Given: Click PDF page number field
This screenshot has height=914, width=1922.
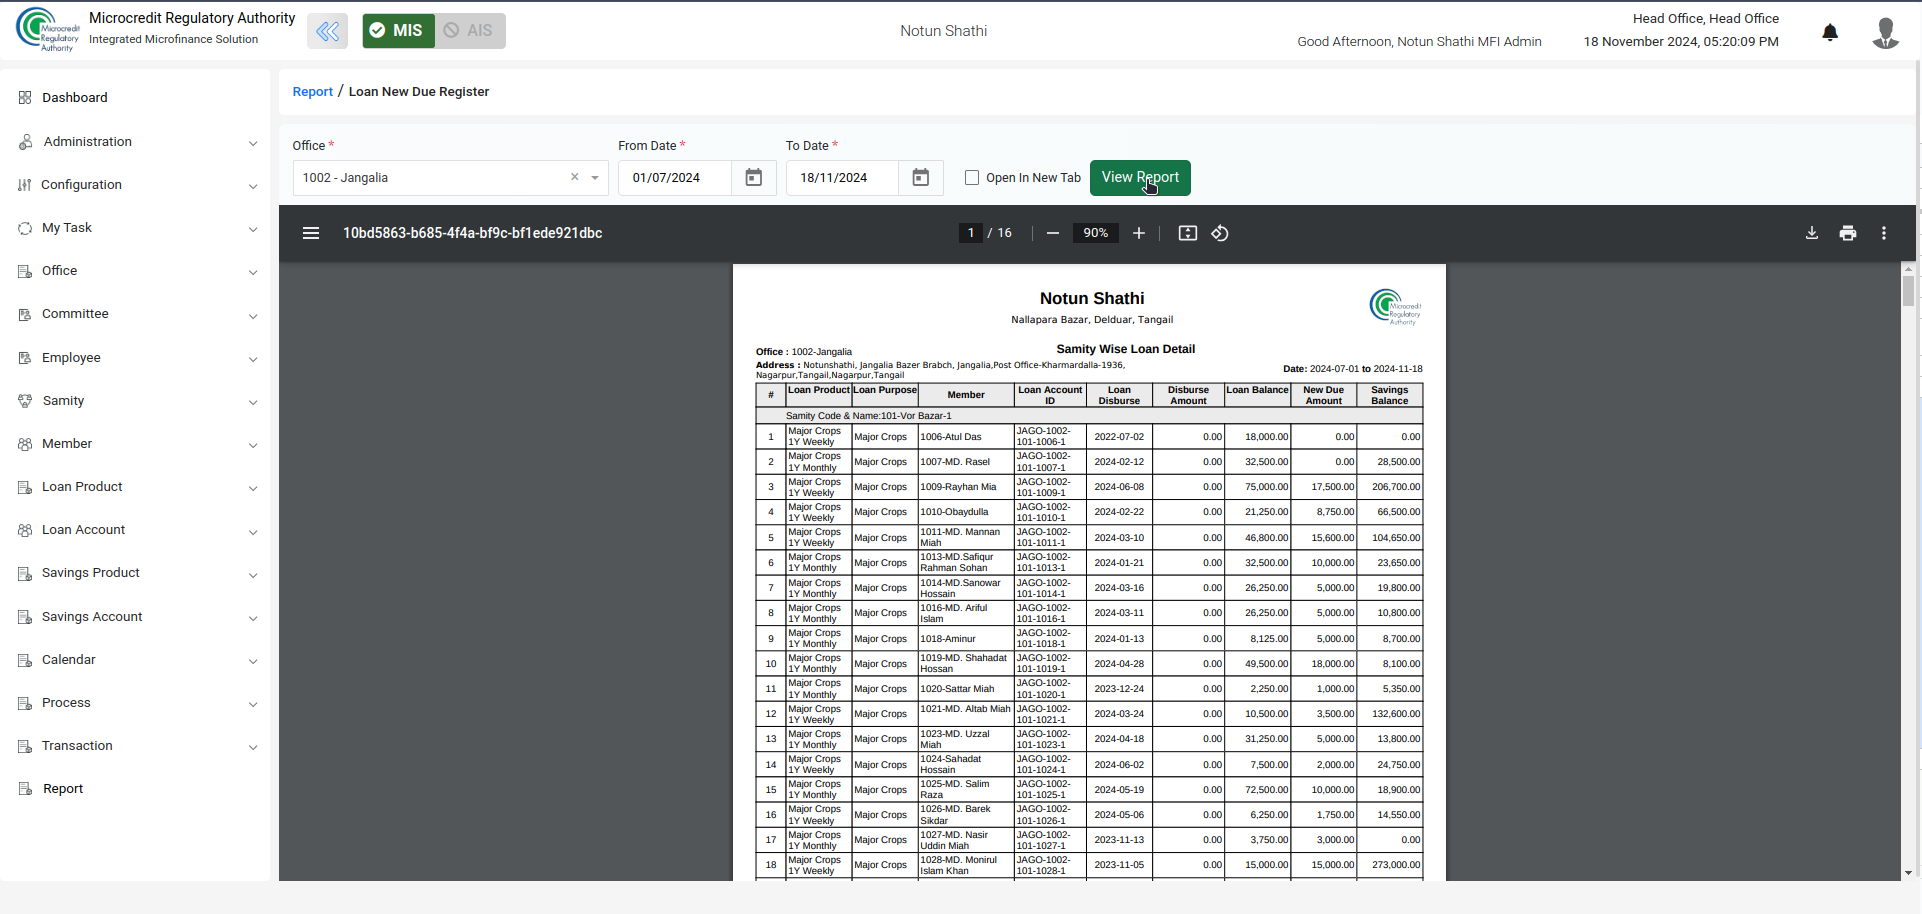Looking at the screenshot, I should 970,233.
